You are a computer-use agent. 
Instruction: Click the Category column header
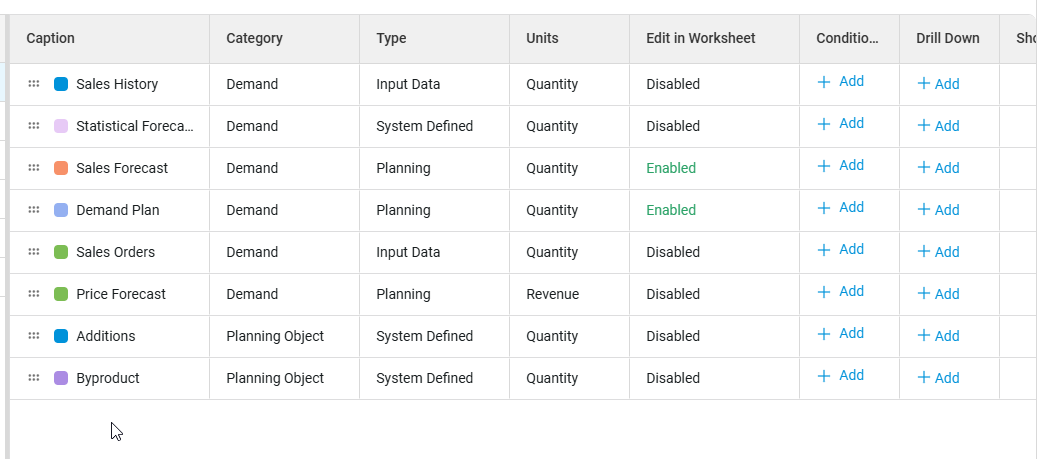255,38
